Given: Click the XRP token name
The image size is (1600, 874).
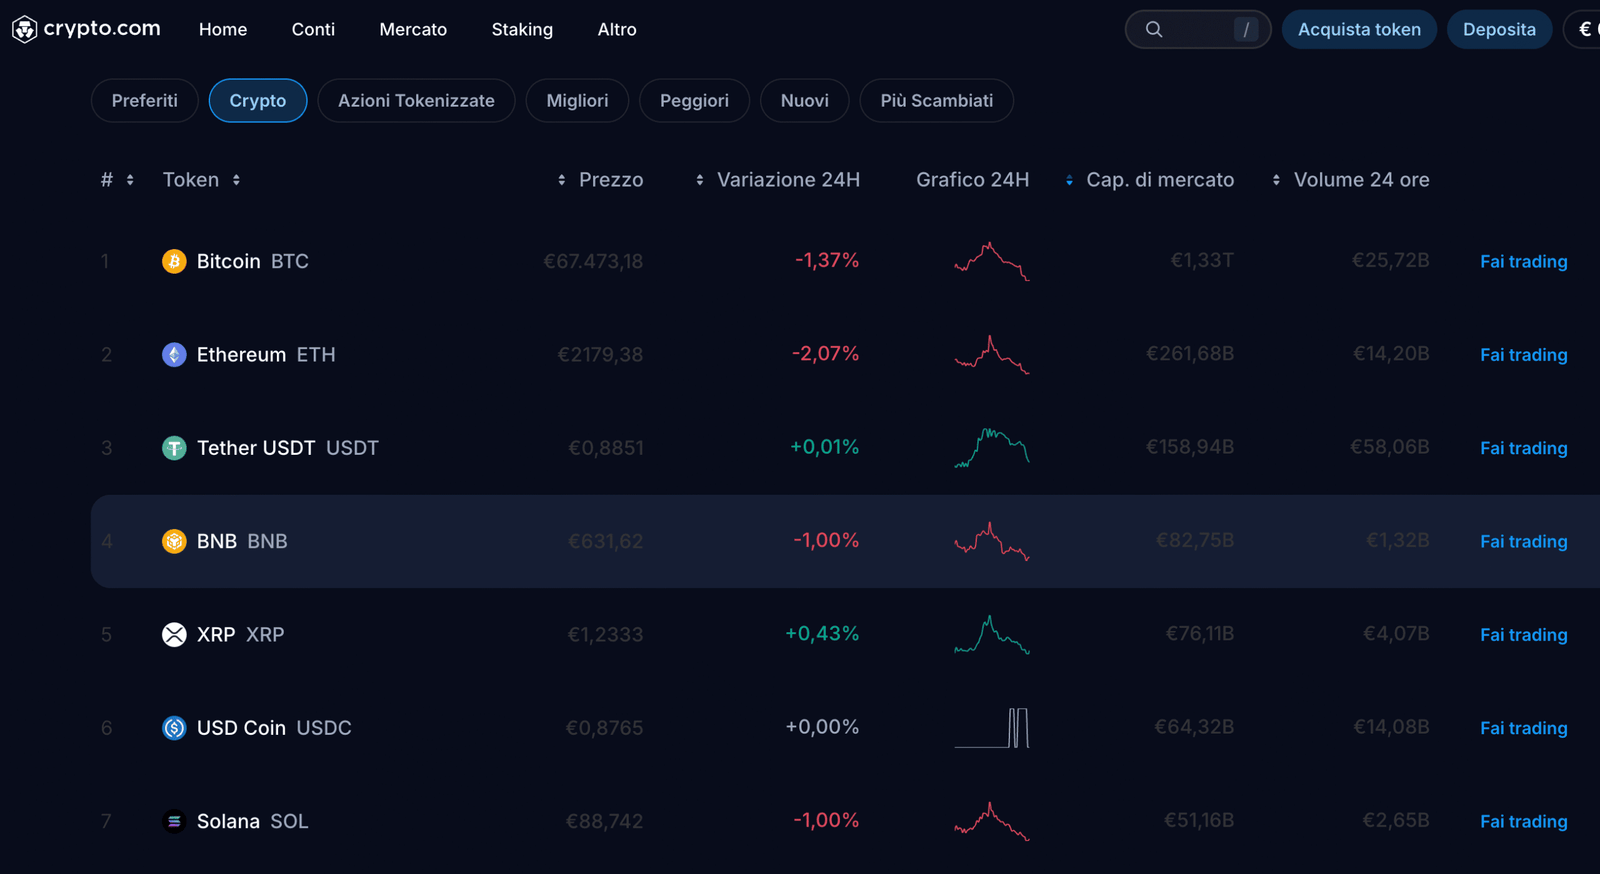Looking at the screenshot, I should [241, 635].
